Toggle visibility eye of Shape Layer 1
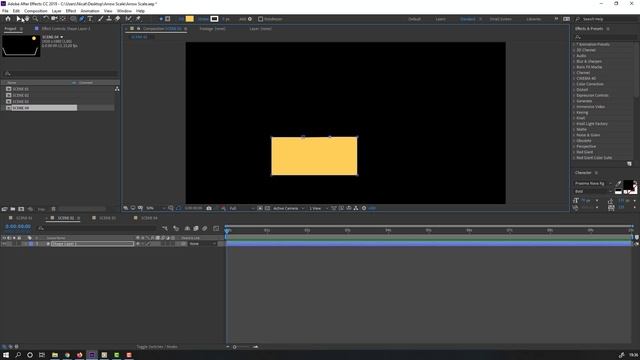Screen dimensions: 640x360 (x=4, y=244)
